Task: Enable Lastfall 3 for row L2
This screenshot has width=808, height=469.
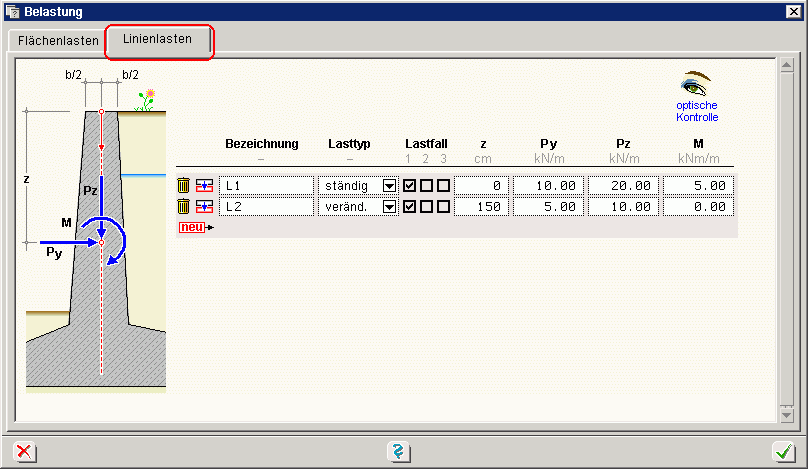Action: [x=443, y=206]
